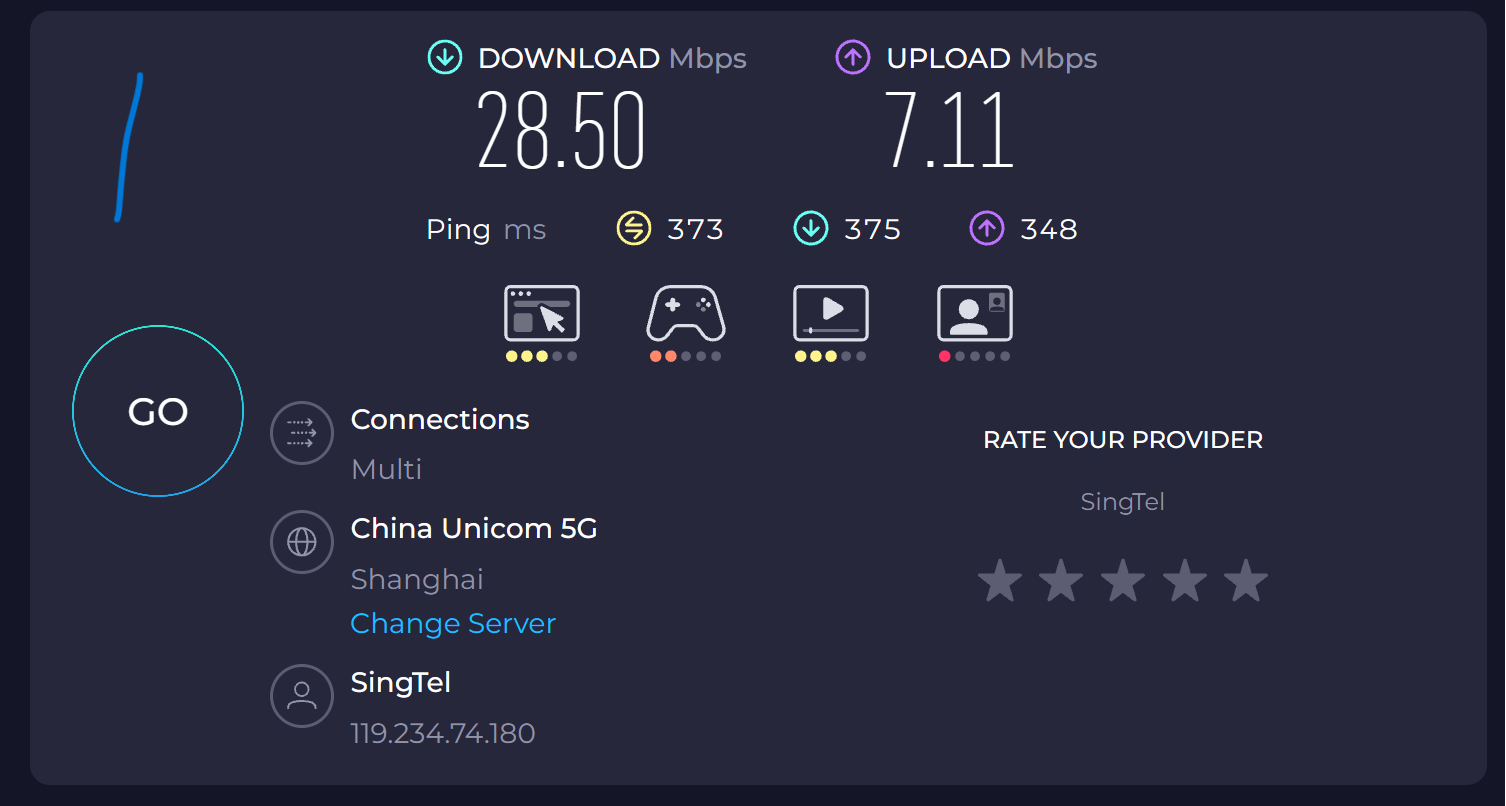Click the download ping latency icon

[810, 229]
